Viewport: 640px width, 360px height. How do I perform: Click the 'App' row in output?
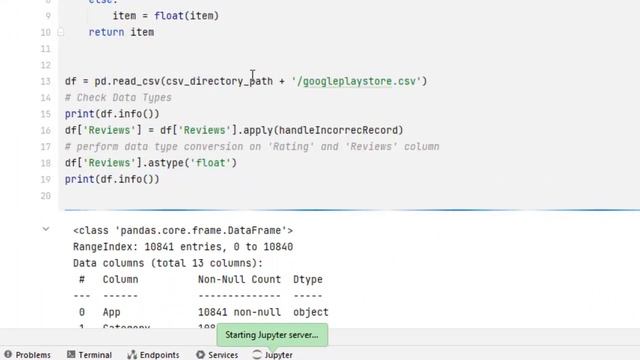click(x=204, y=312)
